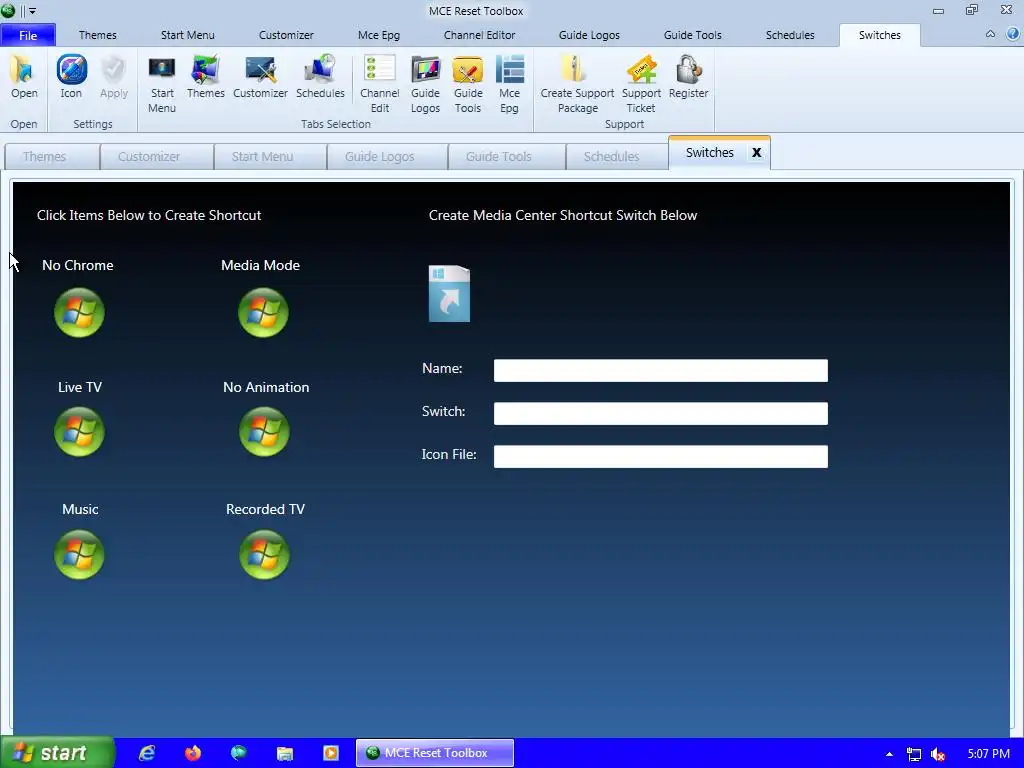Select the Live TV shortcut orb
1024x768 pixels.
[79, 432]
